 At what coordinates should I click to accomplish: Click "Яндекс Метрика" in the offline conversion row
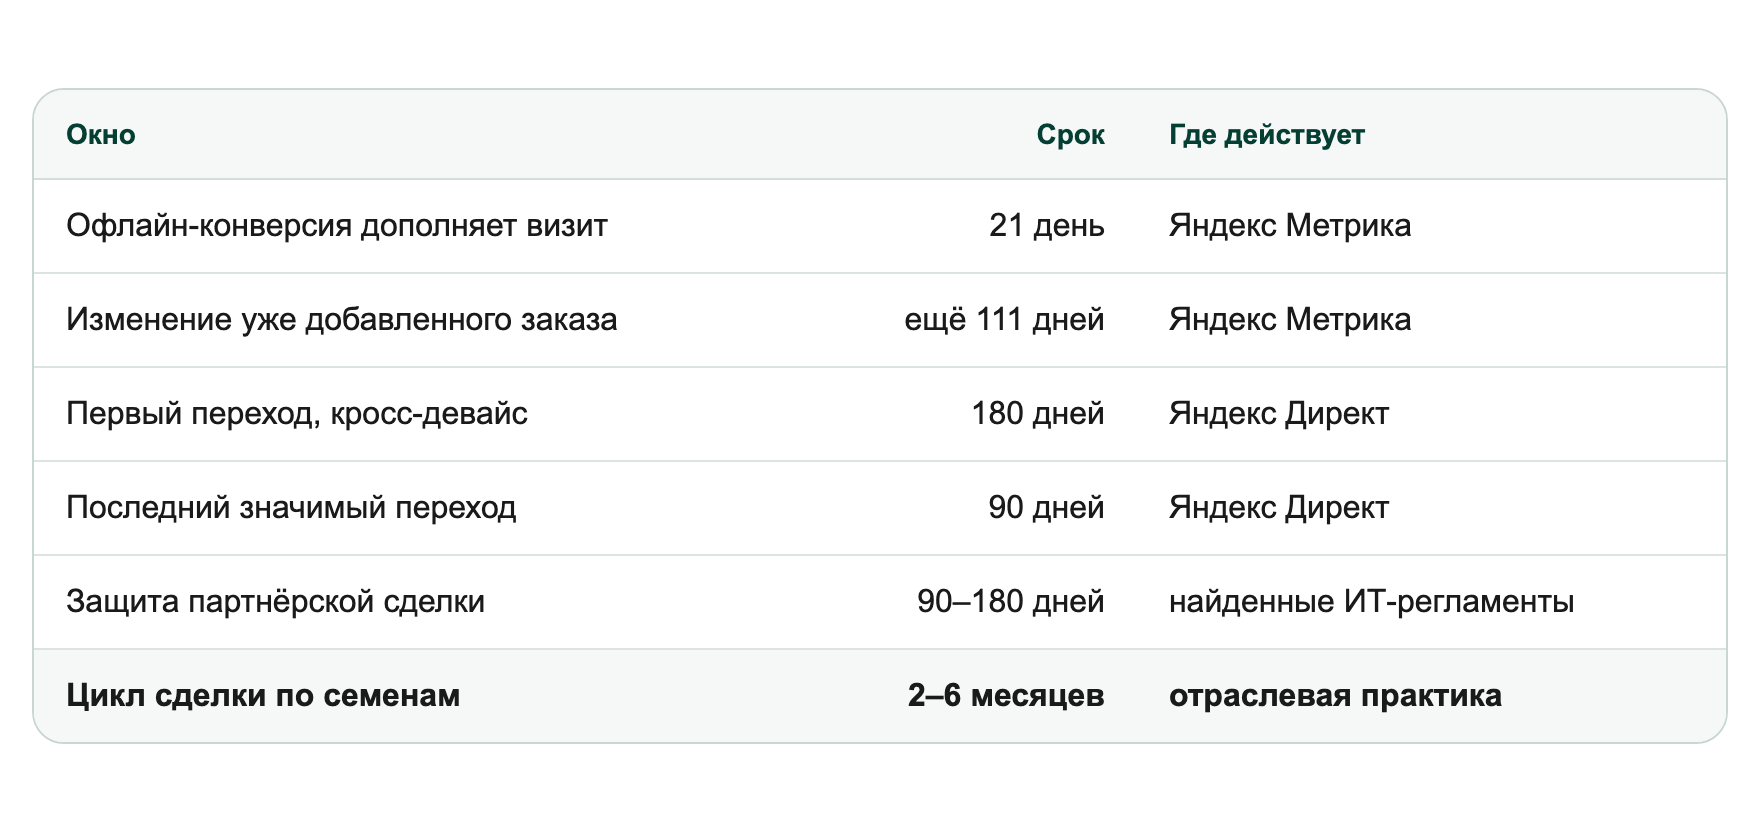tap(1290, 226)
